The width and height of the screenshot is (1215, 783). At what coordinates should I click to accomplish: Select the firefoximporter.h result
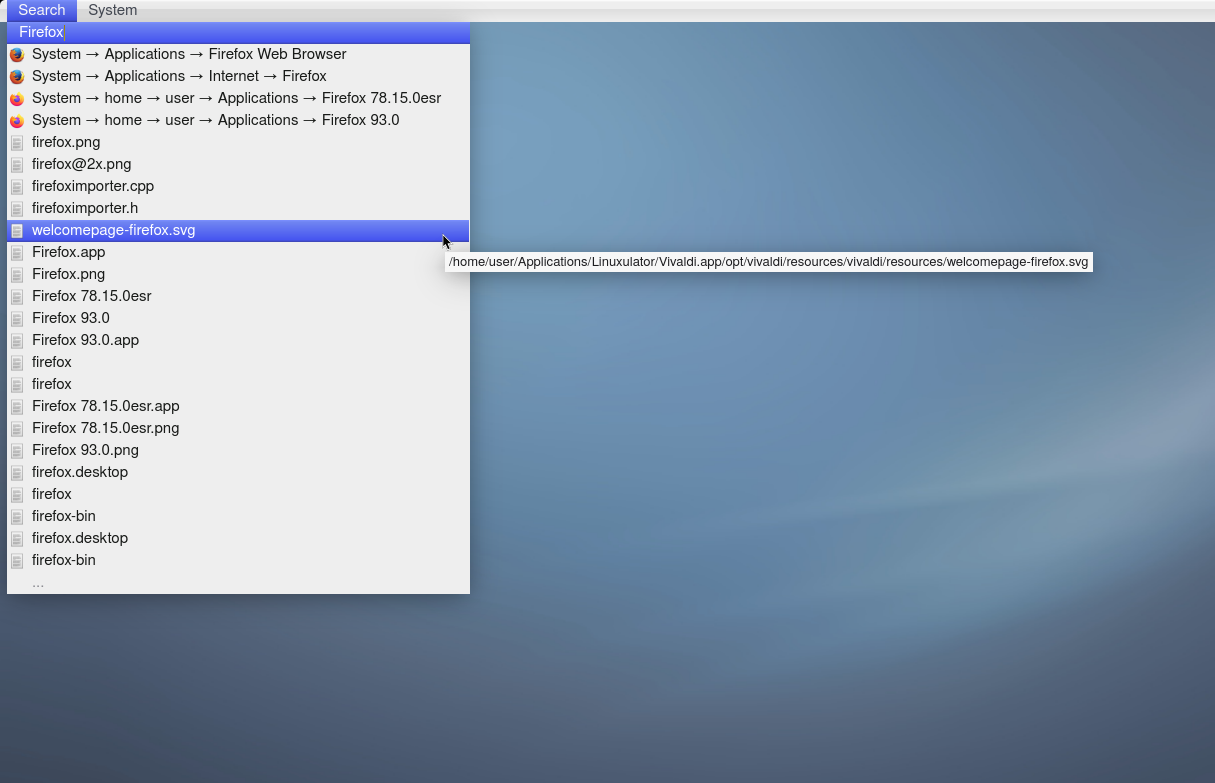pyautogui.click(x=85, y=208)
